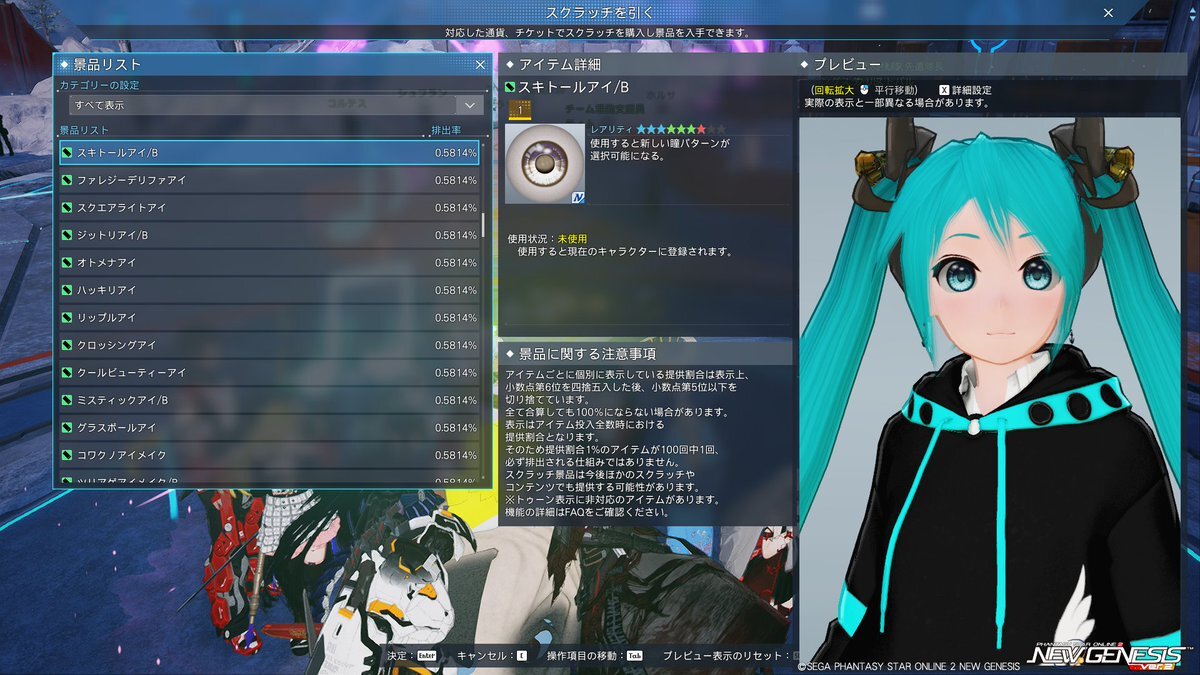Click the 景品リスト column header above the rows

(84, 130)
